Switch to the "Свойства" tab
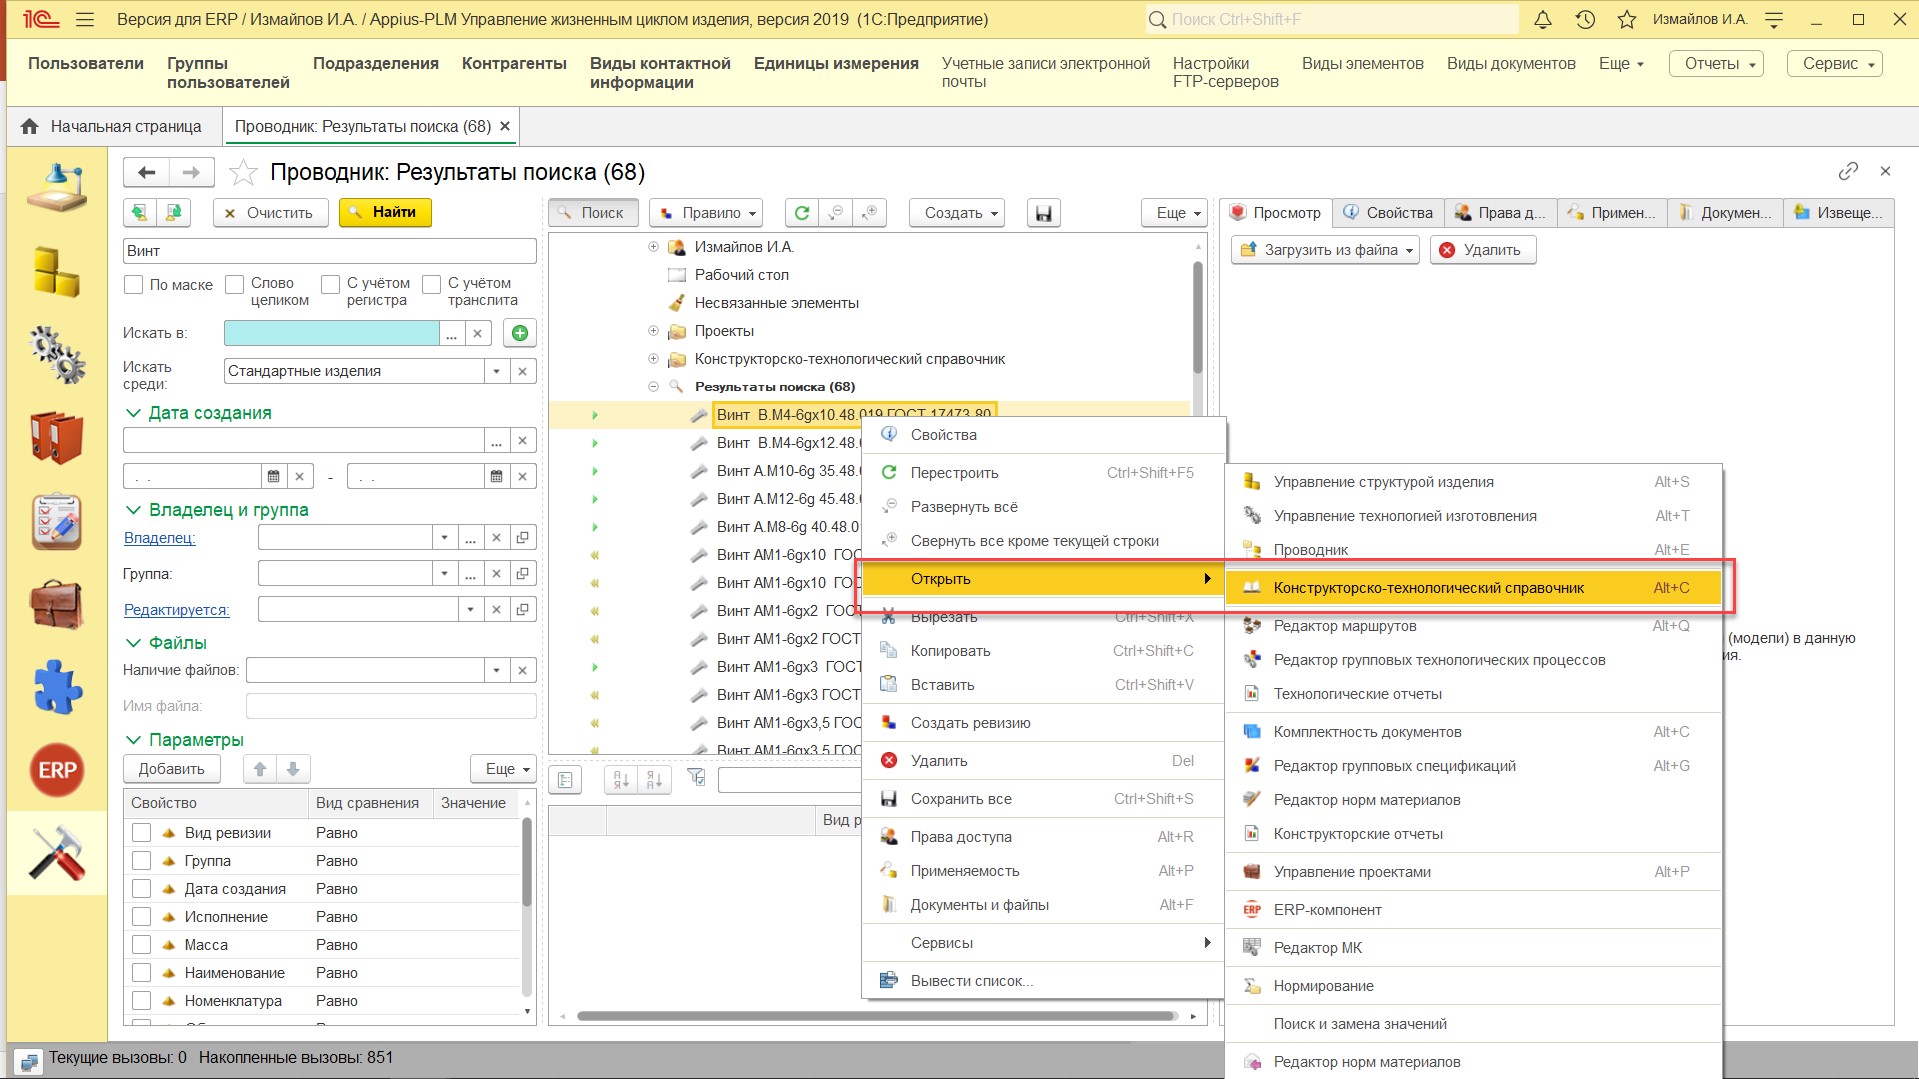Image resolution: width=1919 pixels, height=1079 pixels. 1388,213
